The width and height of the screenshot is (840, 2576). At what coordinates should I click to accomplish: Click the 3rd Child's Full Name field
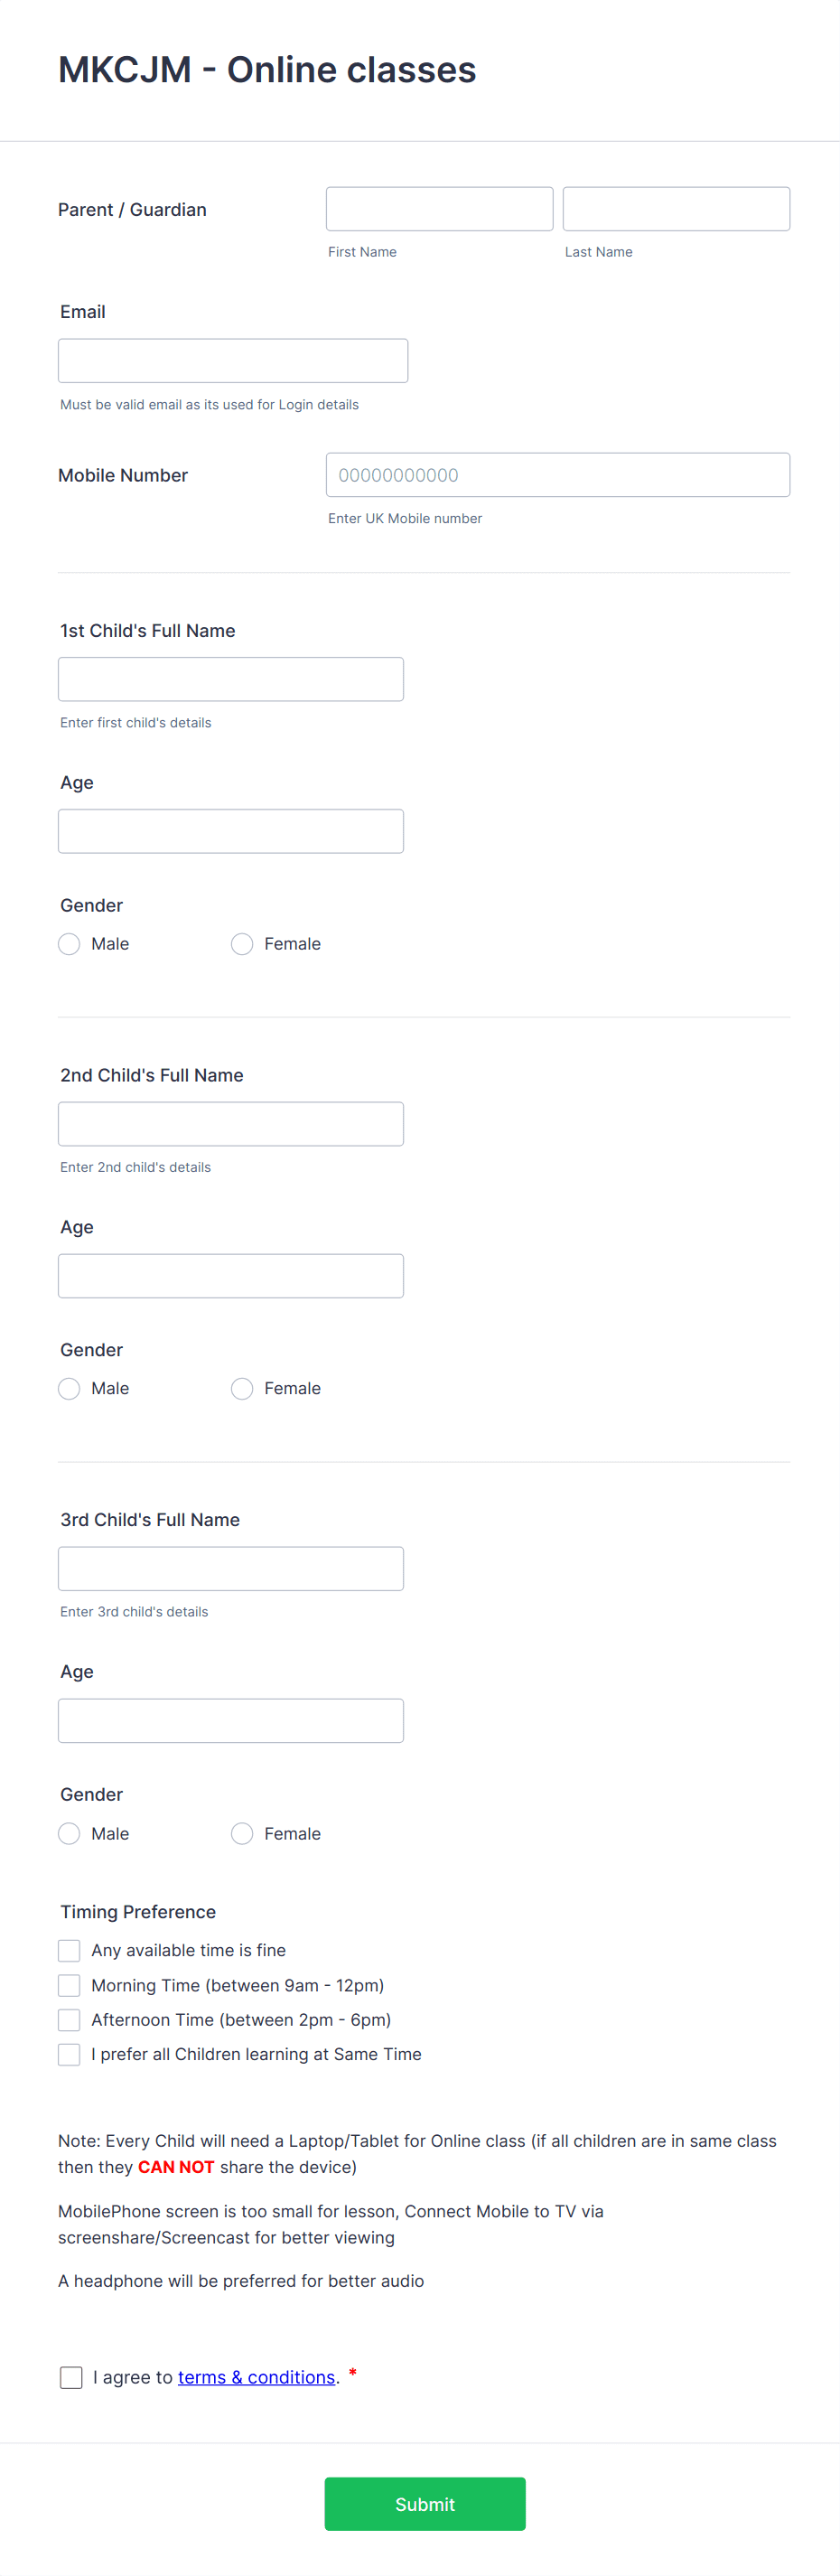[x=231, y=1569]
